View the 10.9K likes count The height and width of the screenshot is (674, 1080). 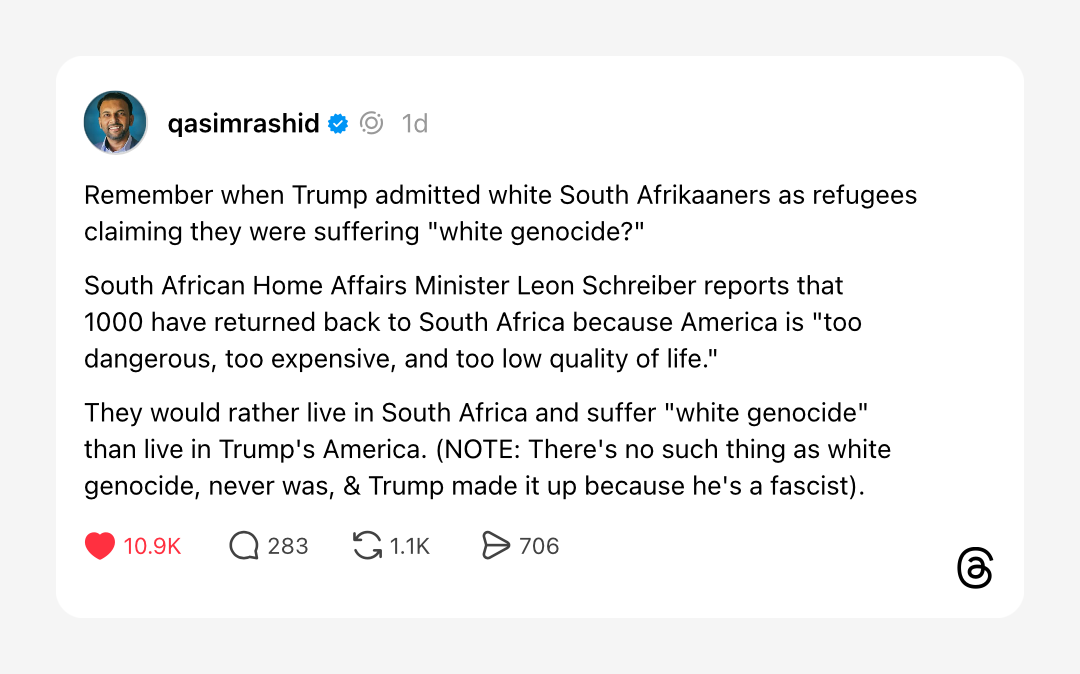tap(152, 546)
